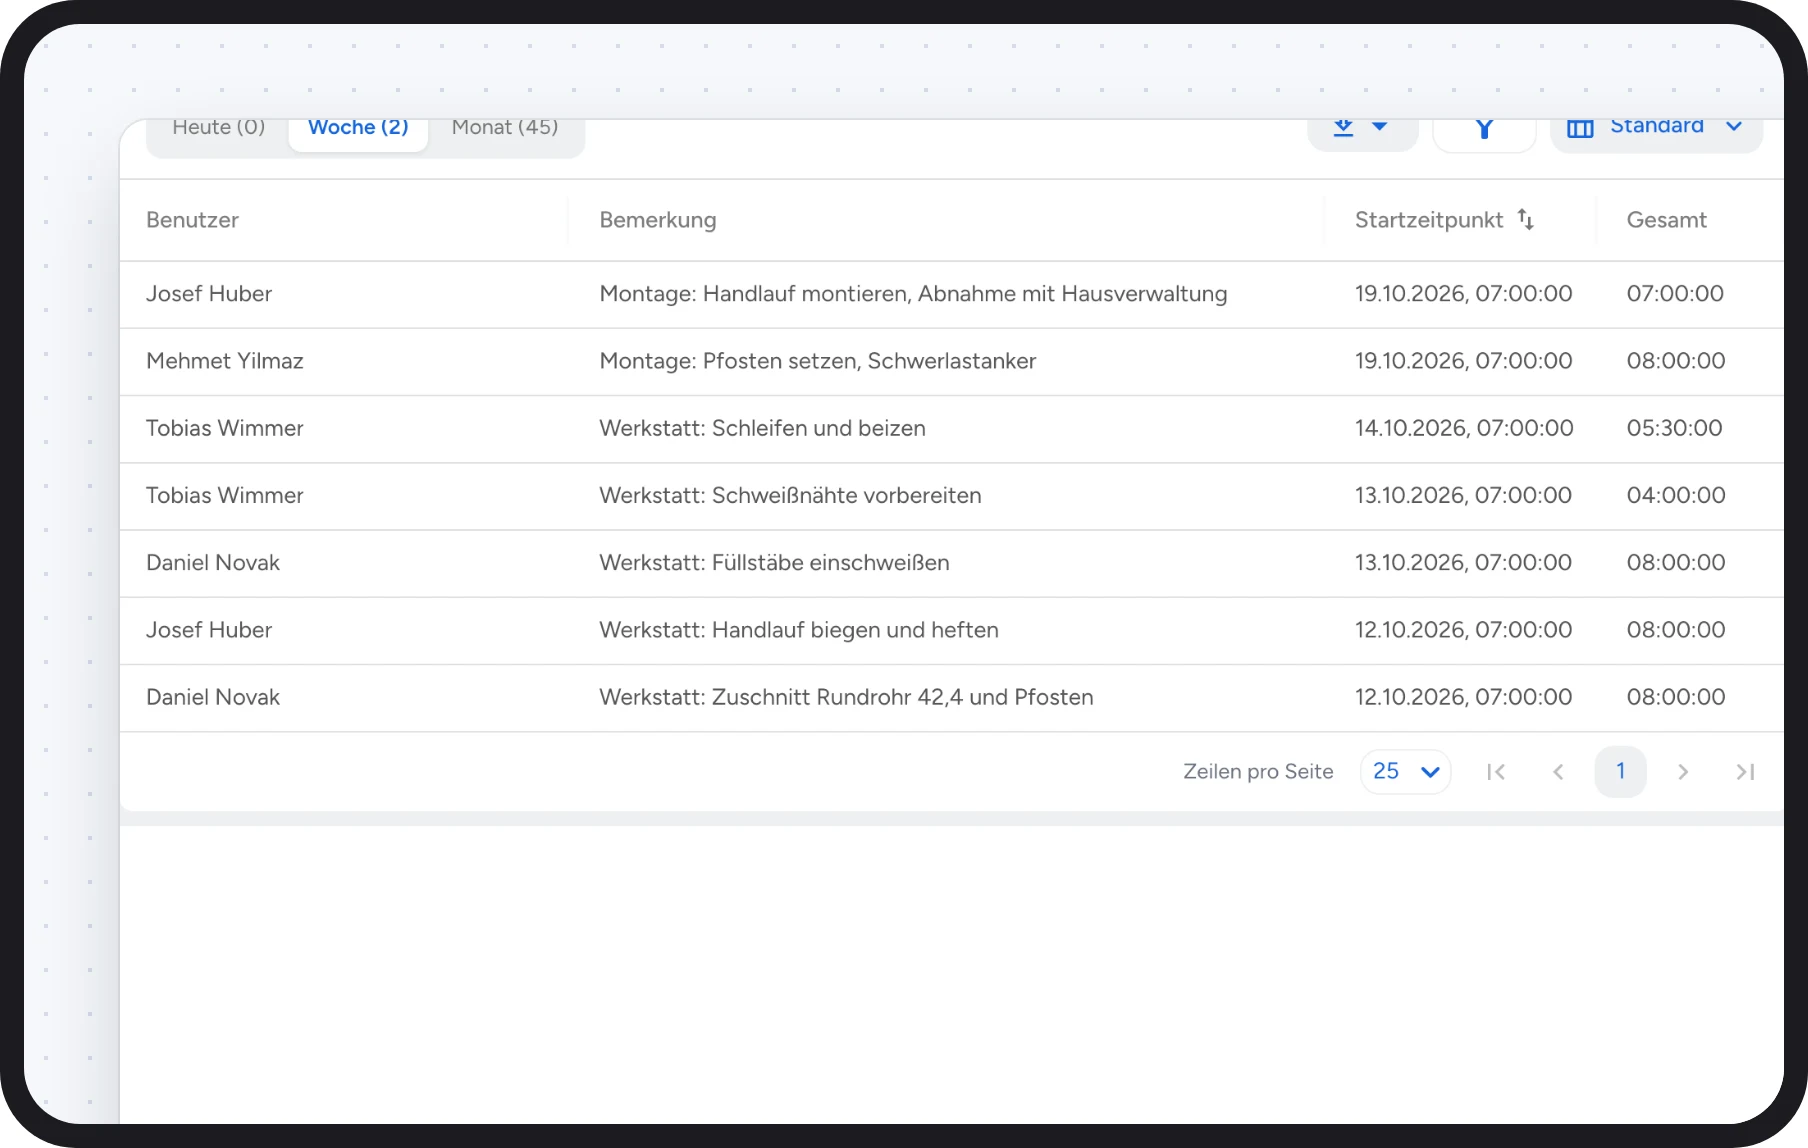Click the download export icon
This screenshot has width=1808, height=1148.
[x=1343, y=127]
